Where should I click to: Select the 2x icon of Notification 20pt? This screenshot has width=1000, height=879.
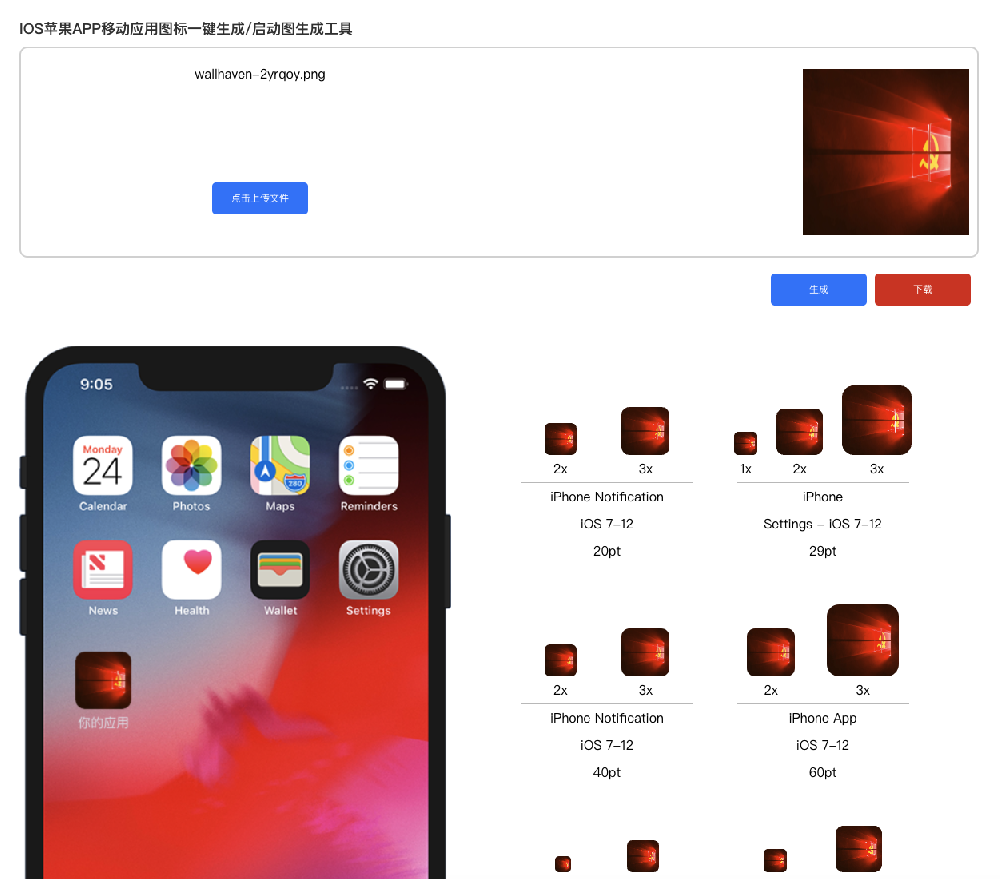(x=561, y=439)
